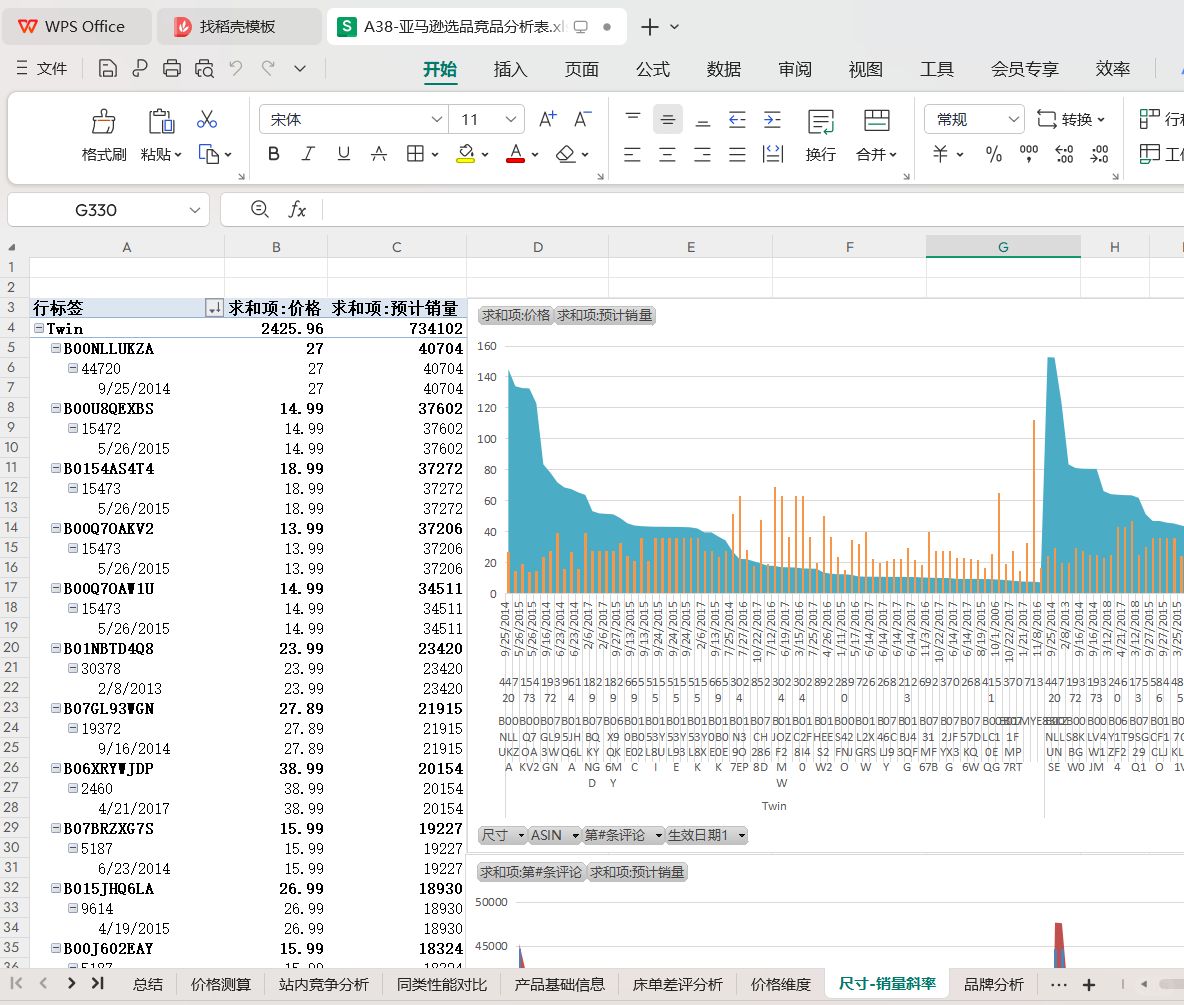Click the select-all corner of the grid
The image size is (1184, 1005).
click(x=12, y=247)
